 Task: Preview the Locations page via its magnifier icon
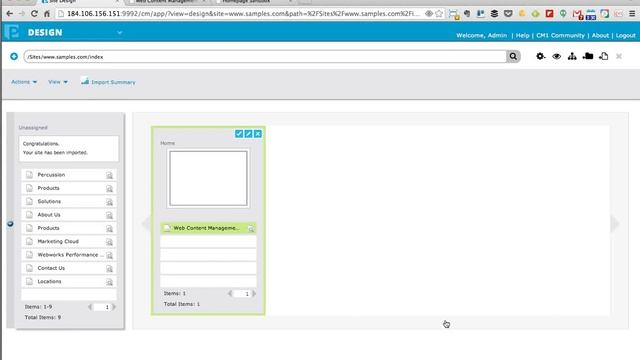point(109,282)
